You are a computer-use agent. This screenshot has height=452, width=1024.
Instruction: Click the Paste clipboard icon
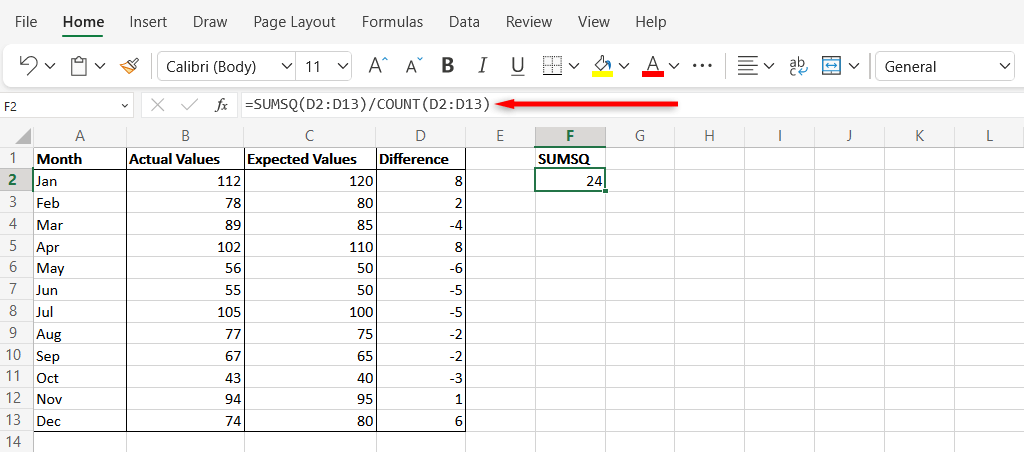(x=79, y=66)
